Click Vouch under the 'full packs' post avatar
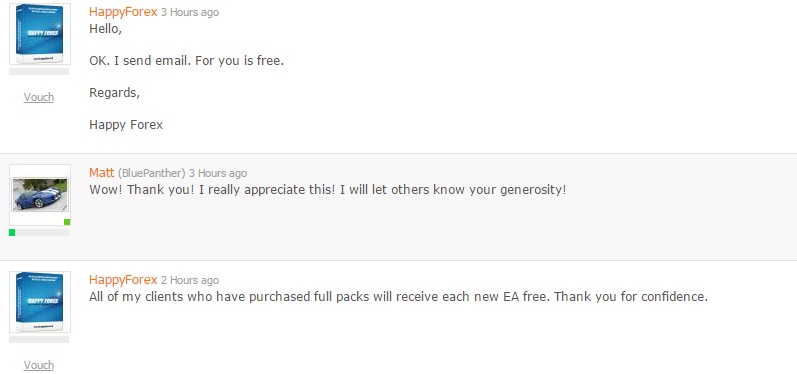The width and height of the screenshot is (797, 374). coord(39,365)
